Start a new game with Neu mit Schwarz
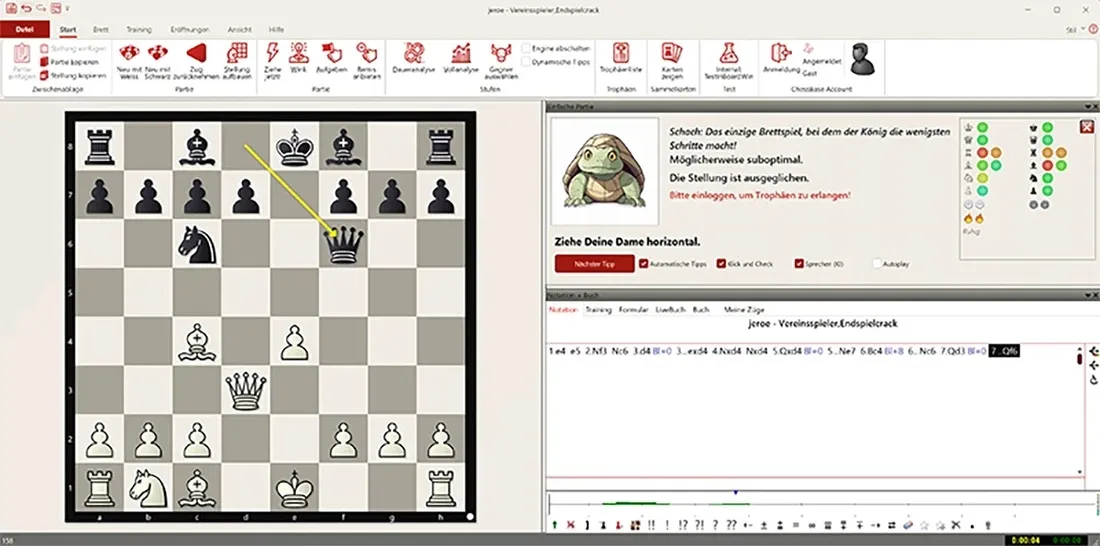The height and width of the screenshot is (546, 1100). [159, 60]
